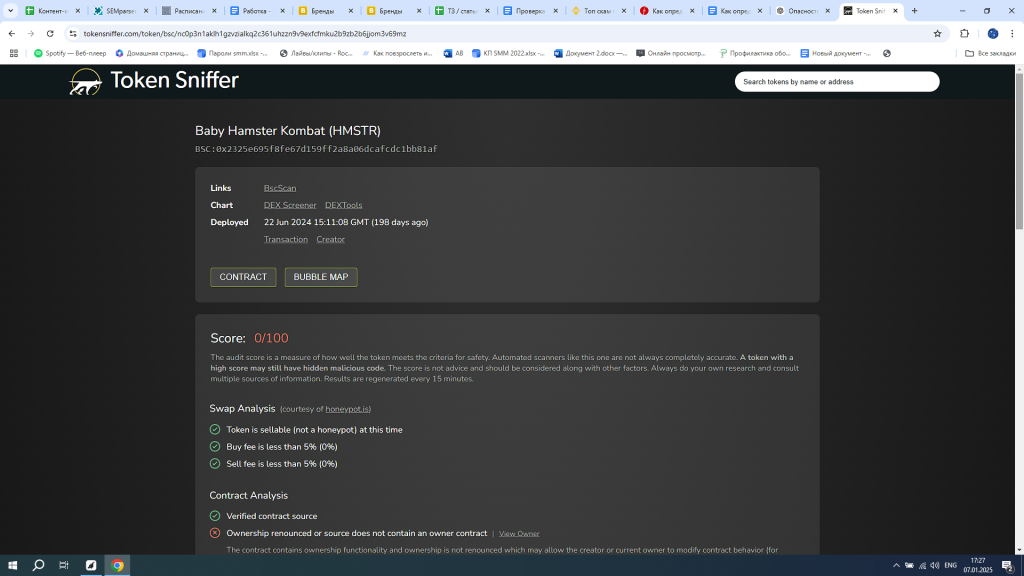Open the Документ 2.docx bookmark
Screen dimensions: 1024x576
pyautogui.click(x=590, y=54)
